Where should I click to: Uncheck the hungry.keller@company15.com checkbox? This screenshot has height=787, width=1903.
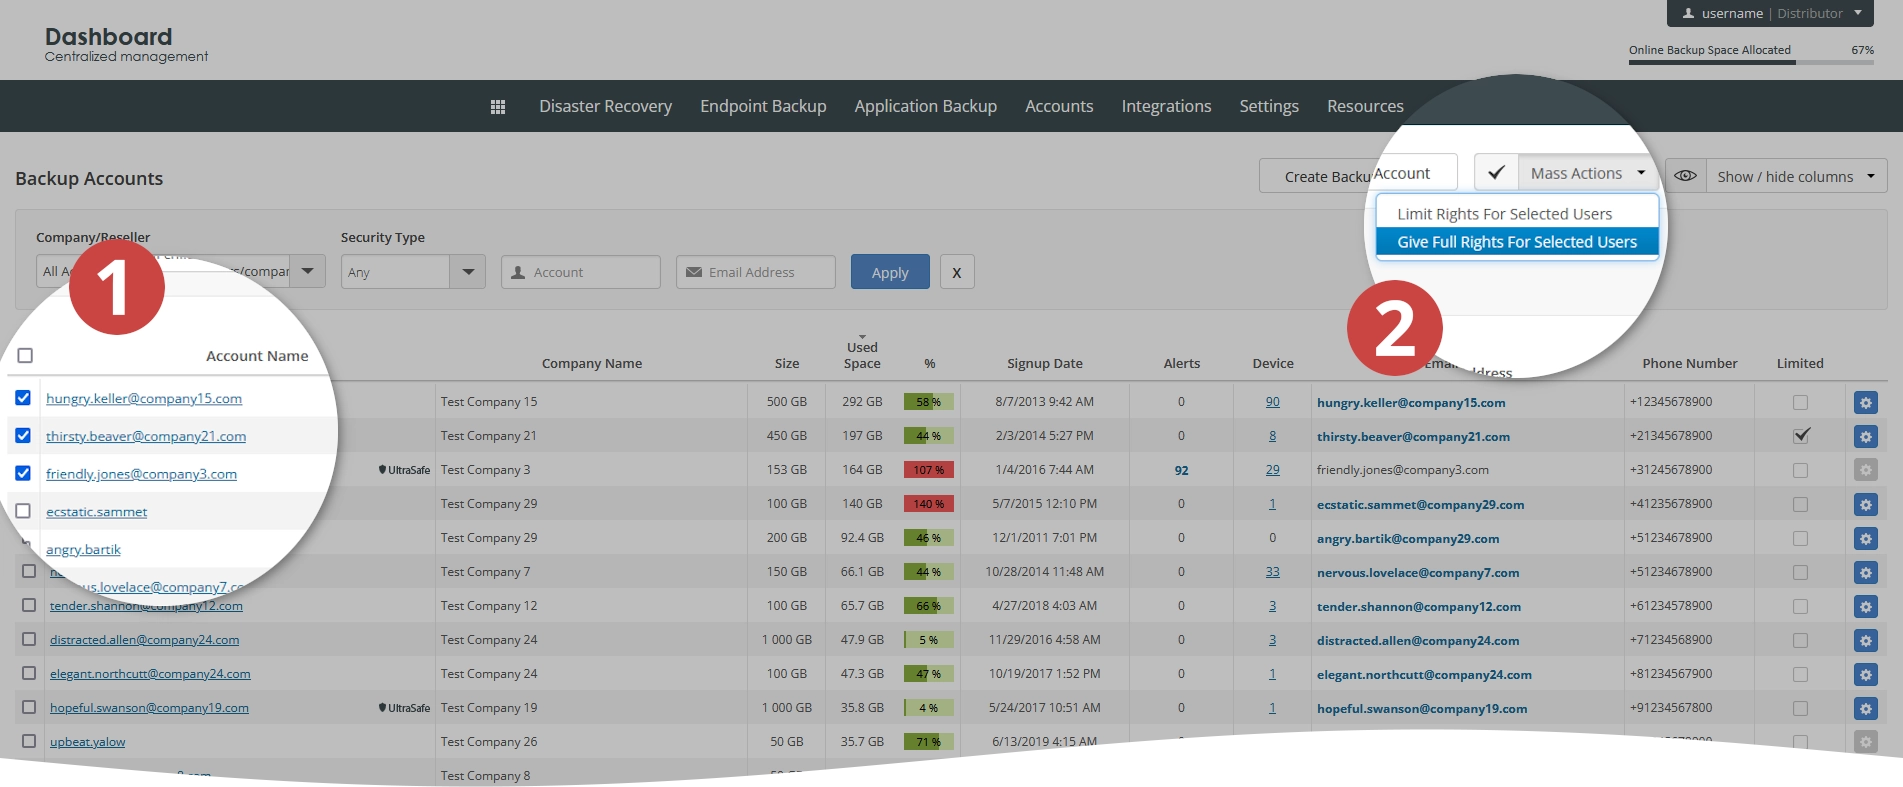pyautogui.click(x=23, y=398)
